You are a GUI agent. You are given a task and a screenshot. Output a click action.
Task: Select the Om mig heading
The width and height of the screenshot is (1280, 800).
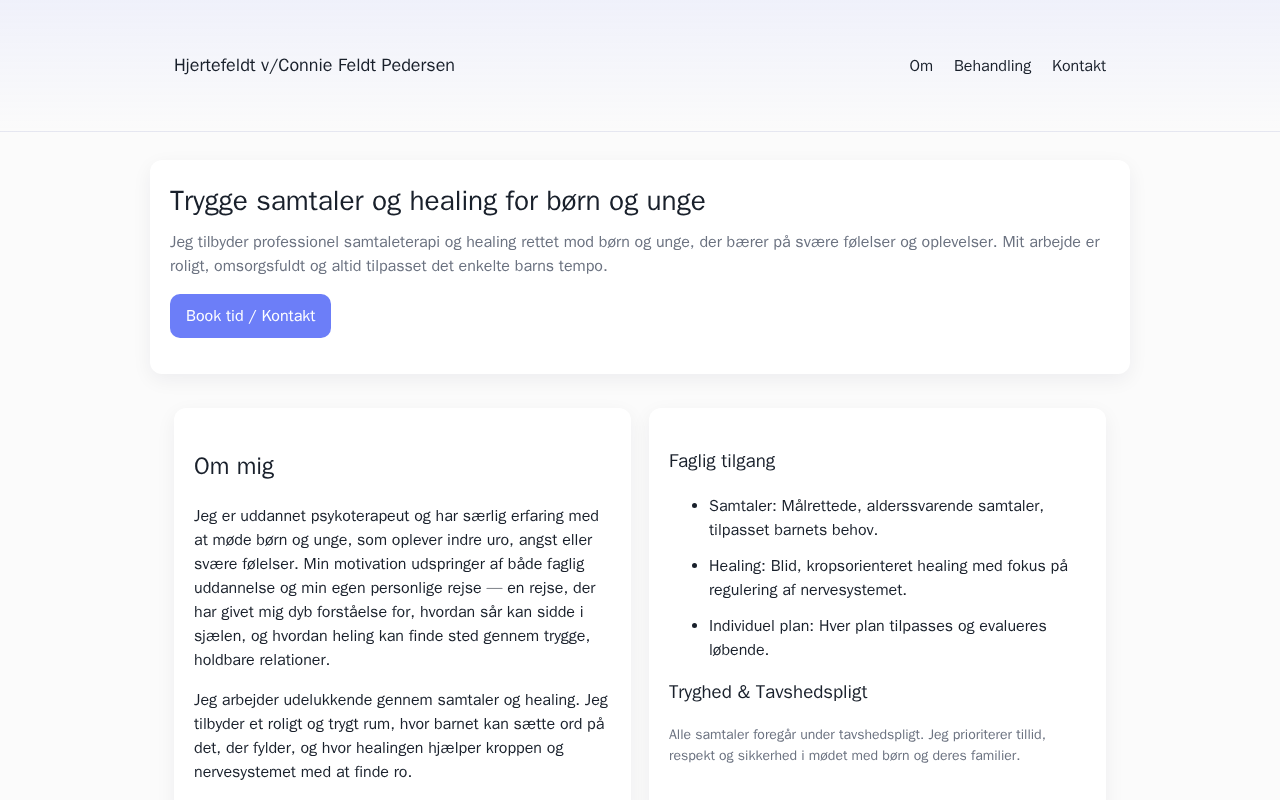click(234, 466)
